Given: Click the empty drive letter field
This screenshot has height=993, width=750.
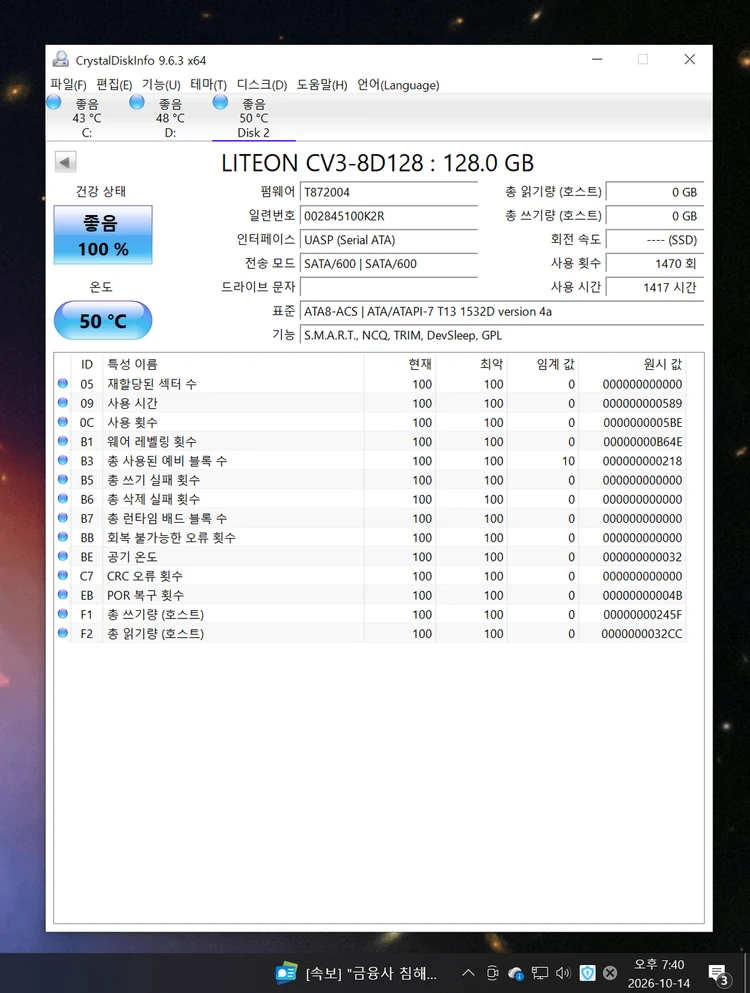Looking at the screenshot, I should 388,288.
